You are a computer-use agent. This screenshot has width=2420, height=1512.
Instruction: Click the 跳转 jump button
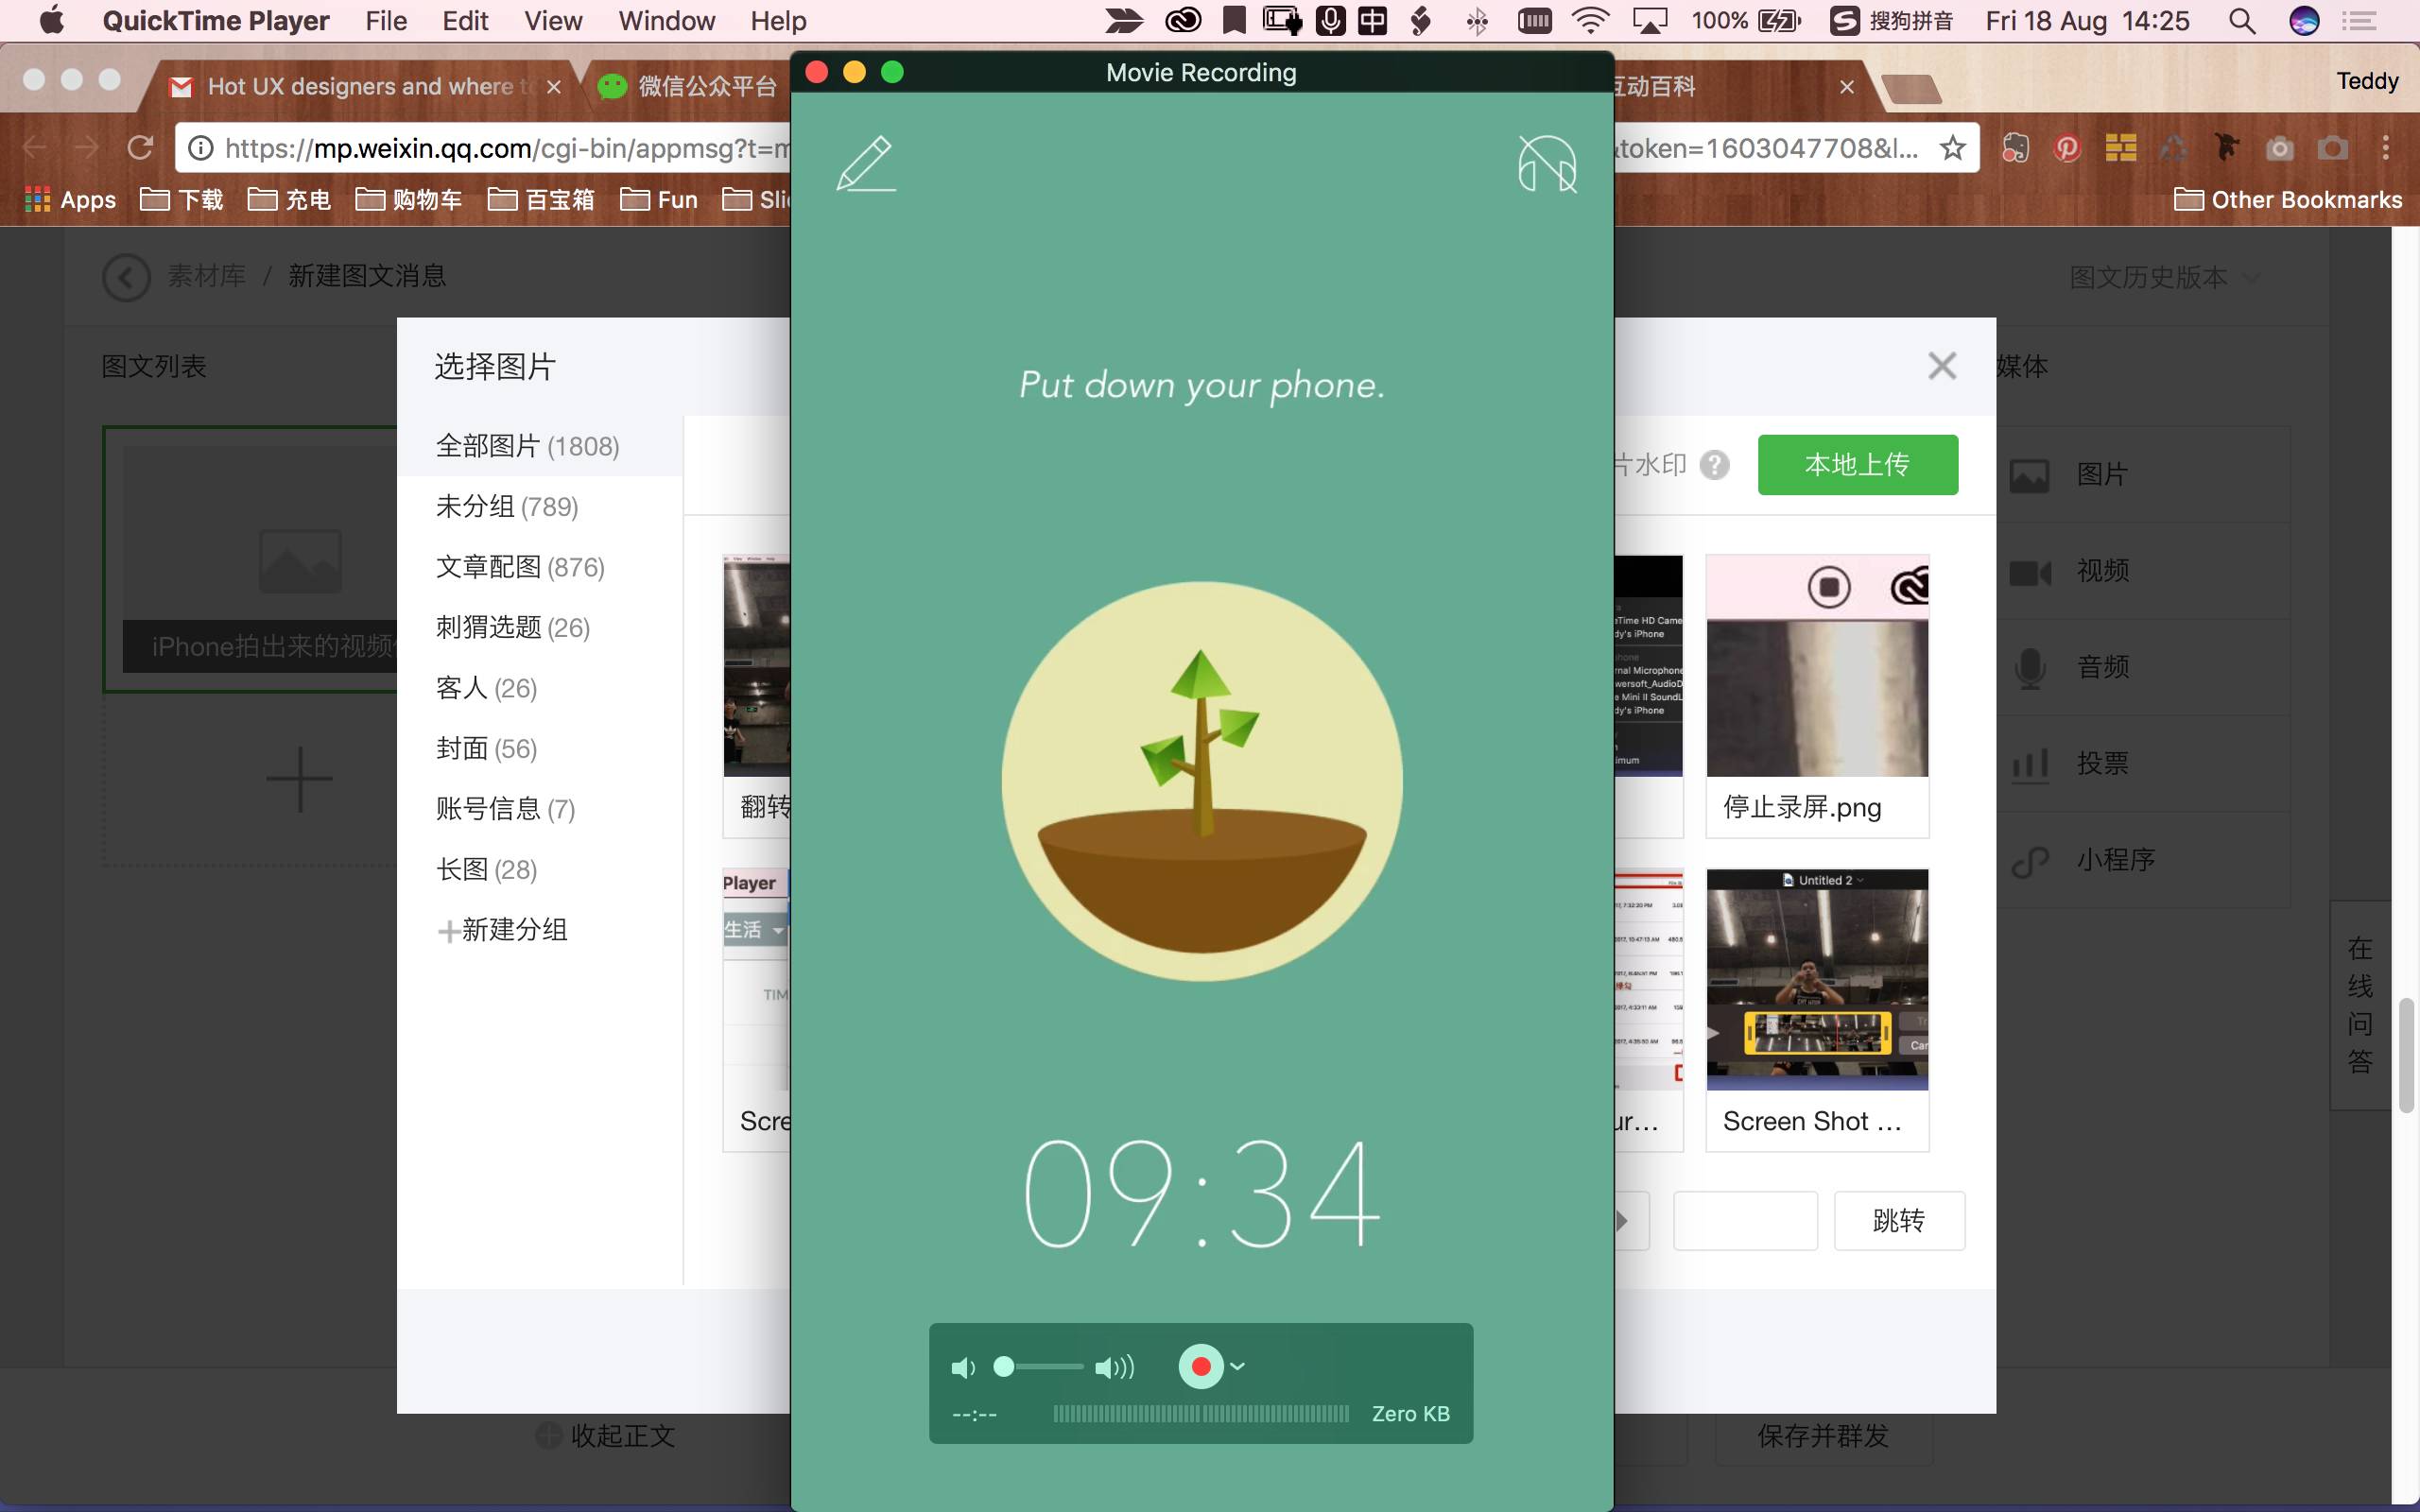click(1899, 1219)
